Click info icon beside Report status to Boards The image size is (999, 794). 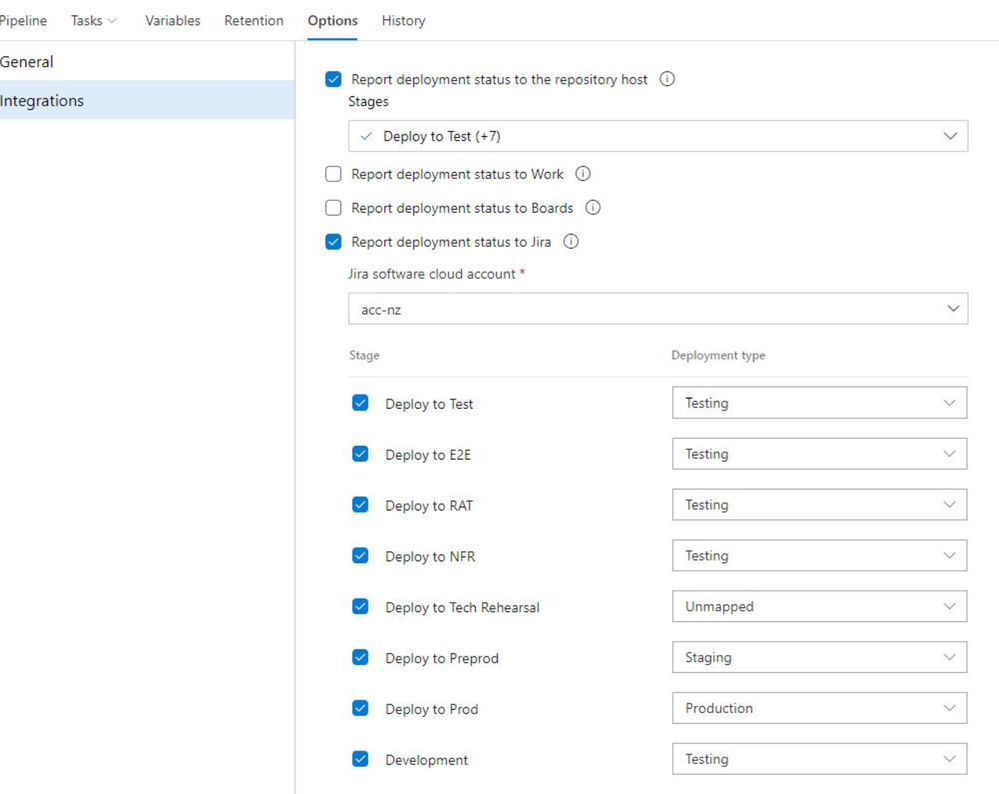(x=593, y=208)
